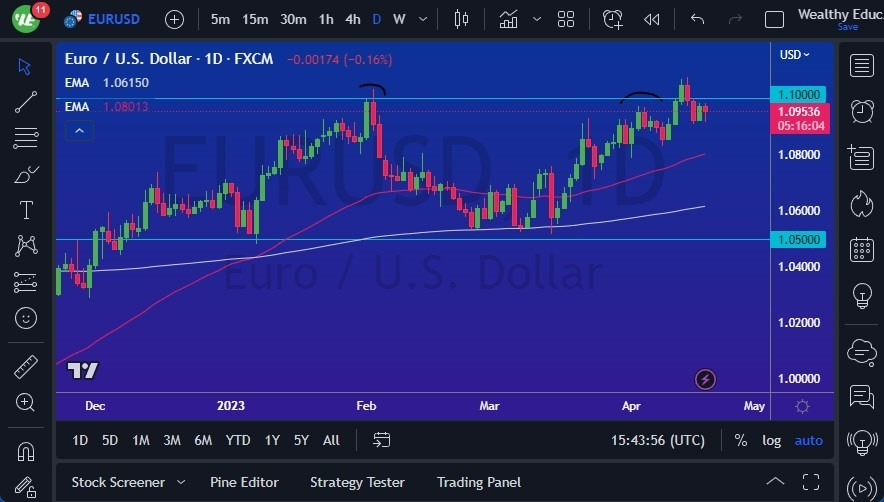Select the weekly W timeframe

pos(399,19)
